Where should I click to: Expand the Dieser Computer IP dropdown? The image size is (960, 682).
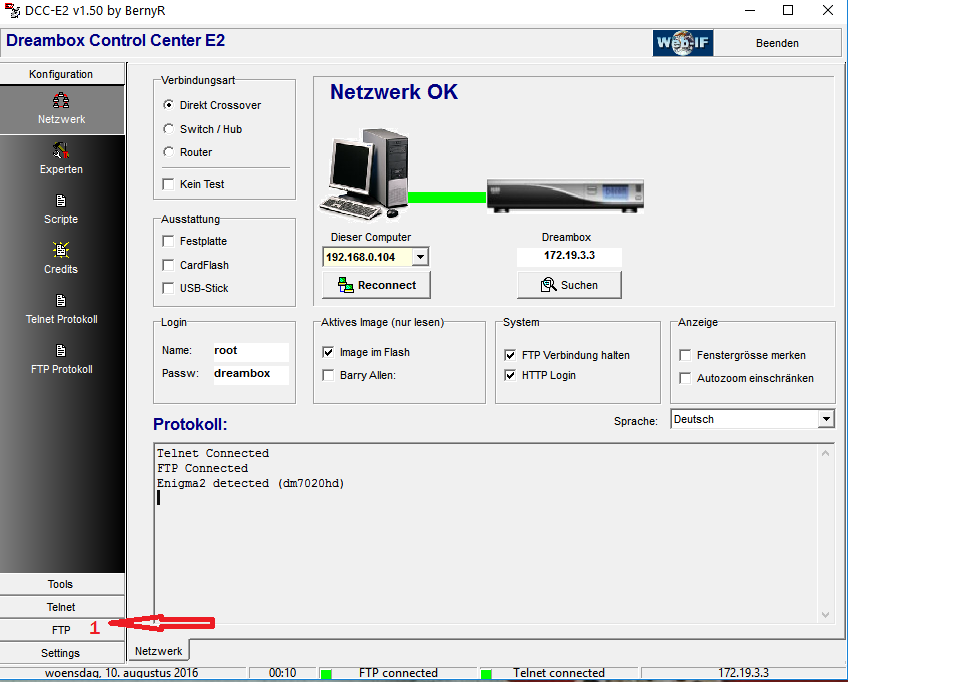pyautogui.click(x=420, y=257)
